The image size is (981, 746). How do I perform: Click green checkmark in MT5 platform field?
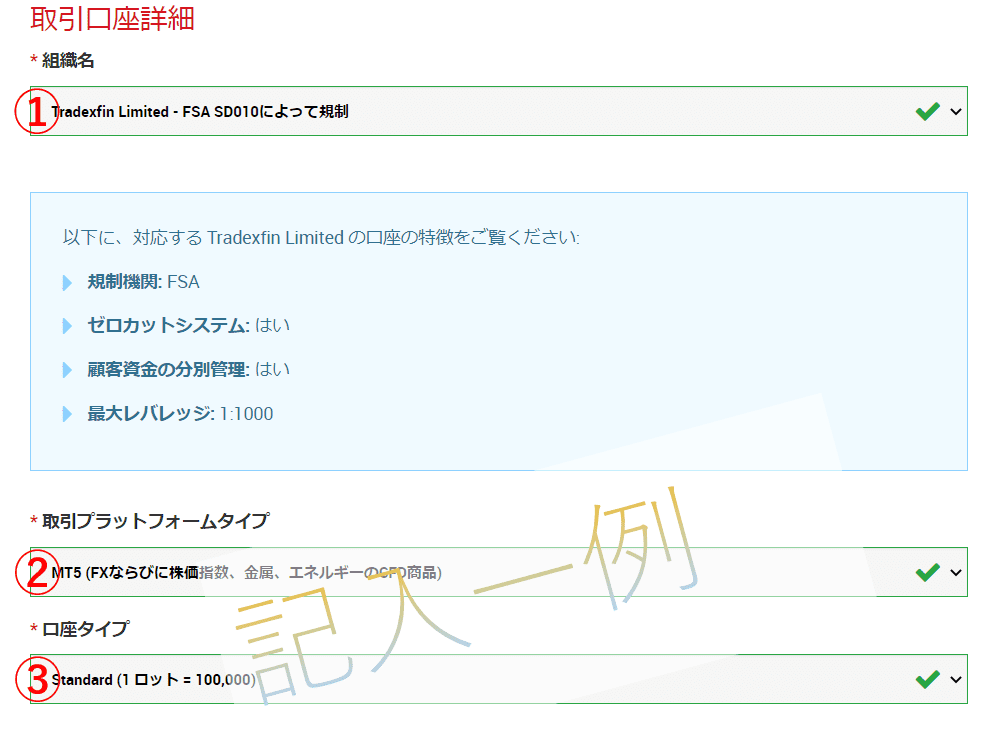point(928,572)
